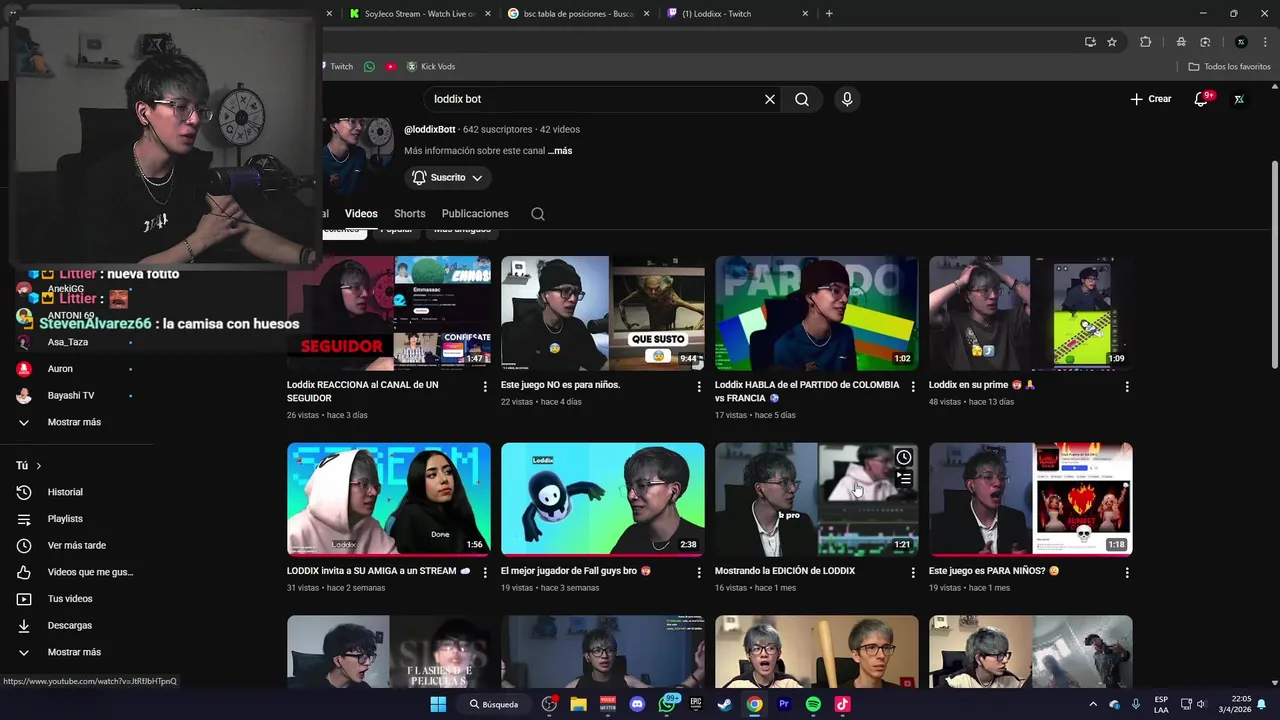Open Discord from the taskbar
1280x720 pixels.
[x=638, y=704]
